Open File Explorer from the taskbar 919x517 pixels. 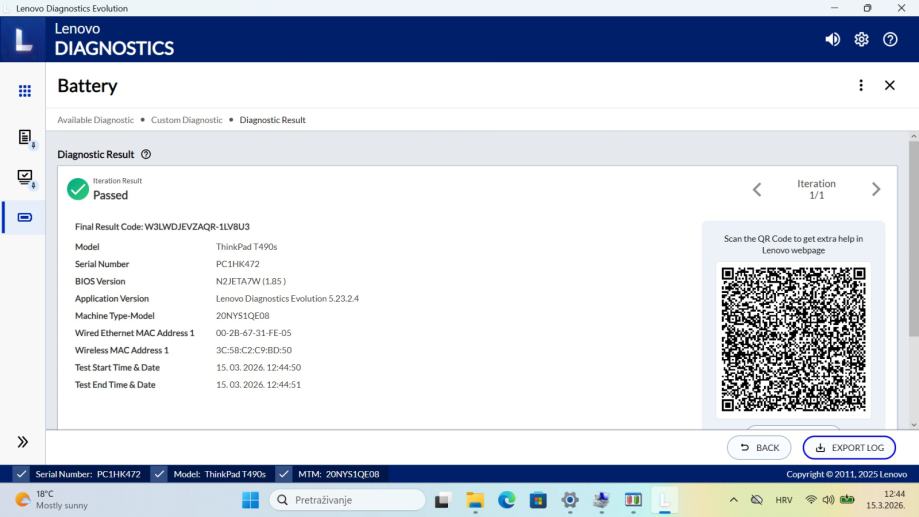475,500
